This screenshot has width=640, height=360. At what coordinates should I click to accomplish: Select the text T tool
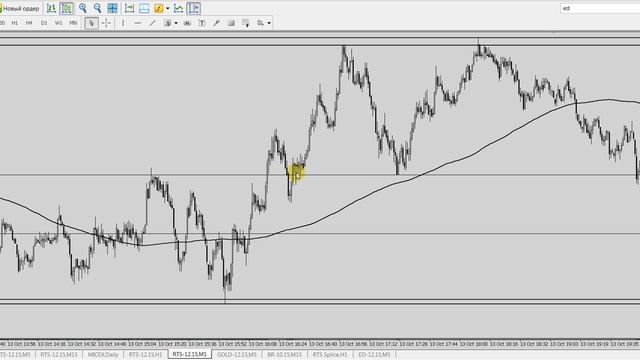[202, 23]
